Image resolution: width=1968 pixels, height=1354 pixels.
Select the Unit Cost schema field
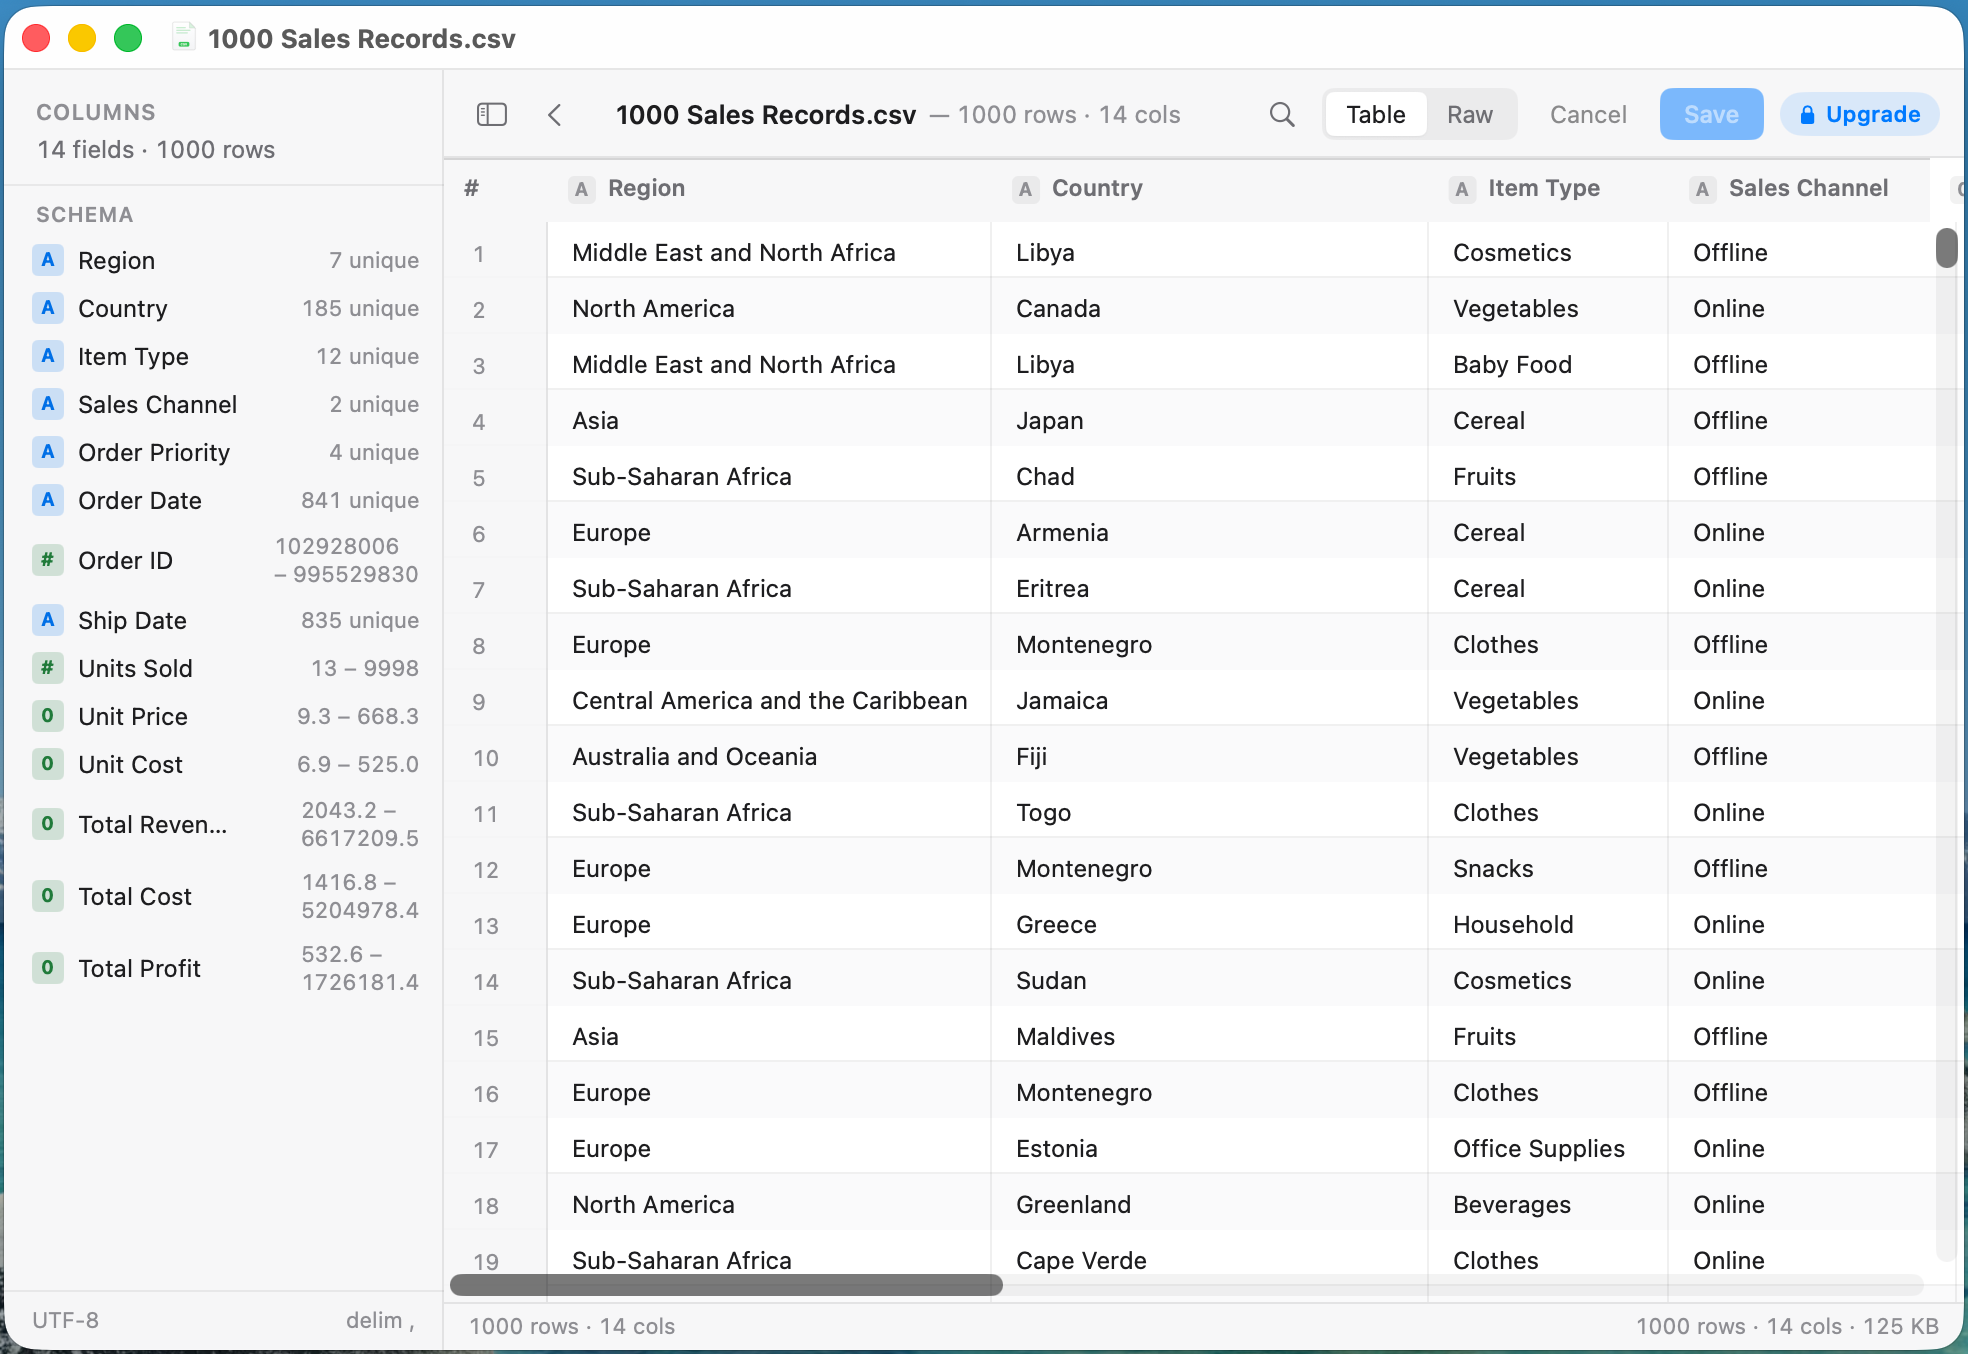(x=226, y=765)
